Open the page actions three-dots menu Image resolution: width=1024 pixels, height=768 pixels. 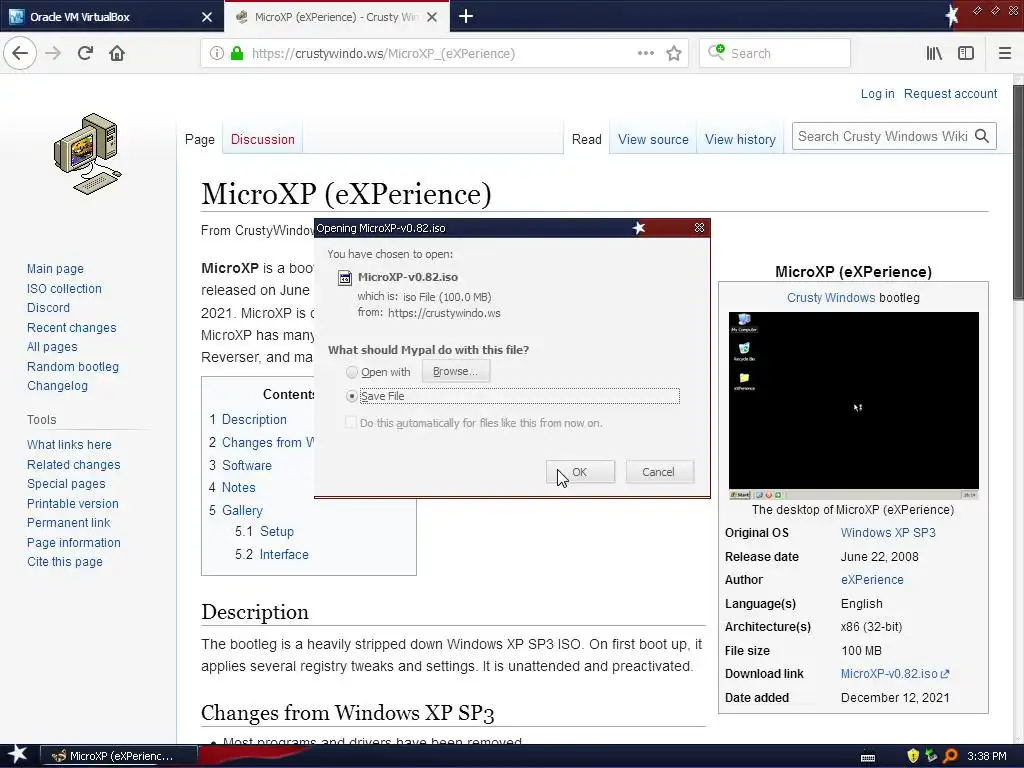click(x=645, y=54)
